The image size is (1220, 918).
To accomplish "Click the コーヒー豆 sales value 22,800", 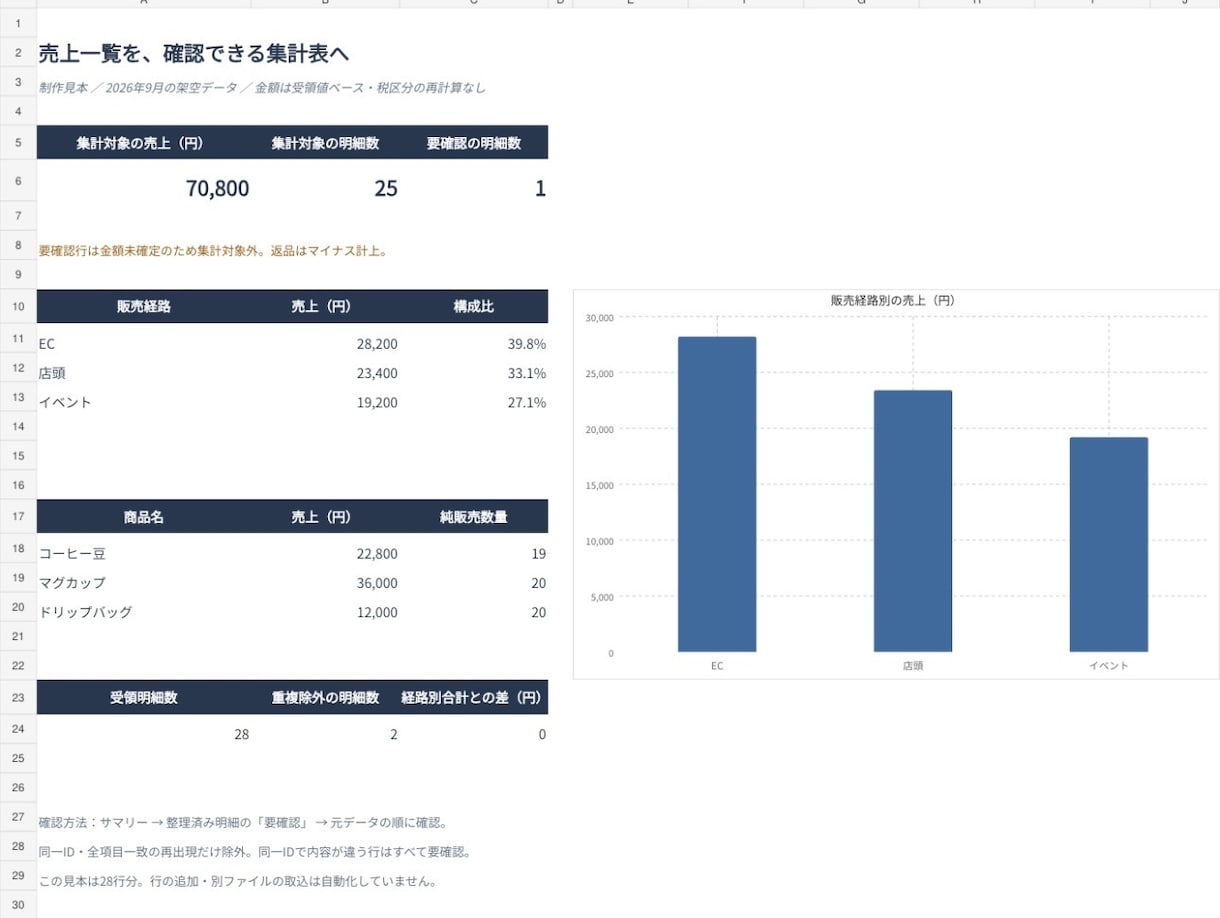I will coord(376,554).
